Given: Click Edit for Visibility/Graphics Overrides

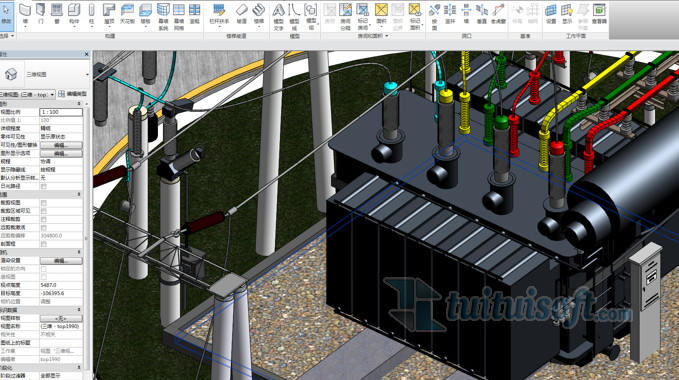Looking at the screenshot, I should click(61, 145).
